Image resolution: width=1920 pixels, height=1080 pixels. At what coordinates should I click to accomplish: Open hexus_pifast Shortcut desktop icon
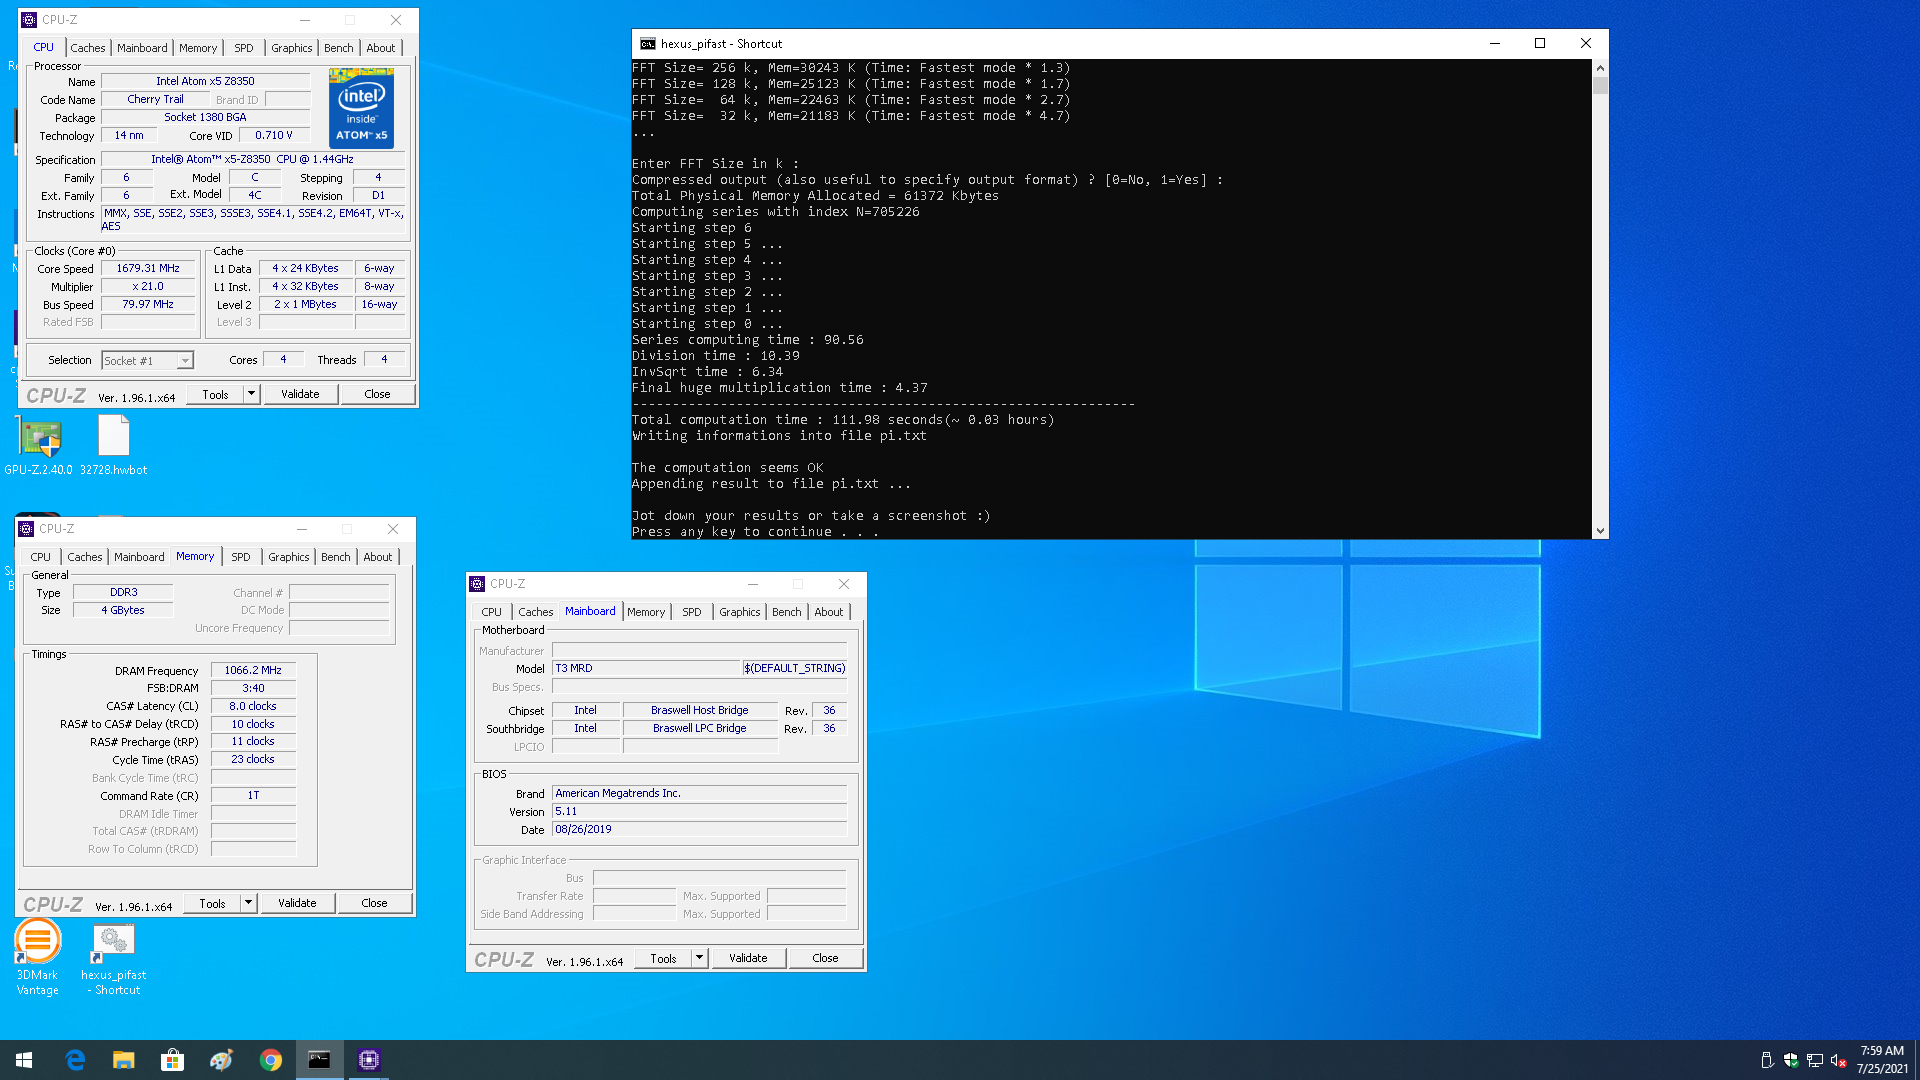113,957
